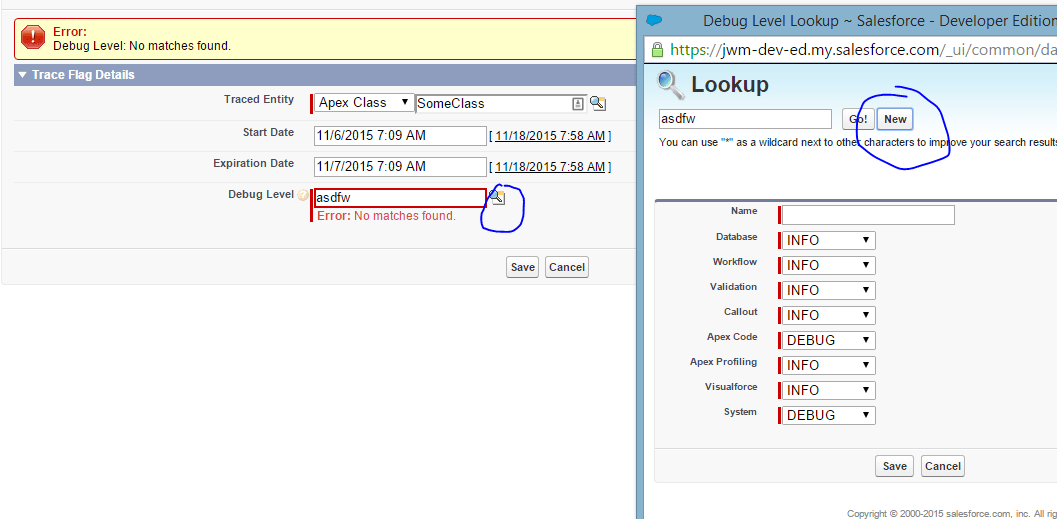Click the wildcard hint text in Lookup
Viewport: 1057px width, 519px height.
click(x=857, y=143)
